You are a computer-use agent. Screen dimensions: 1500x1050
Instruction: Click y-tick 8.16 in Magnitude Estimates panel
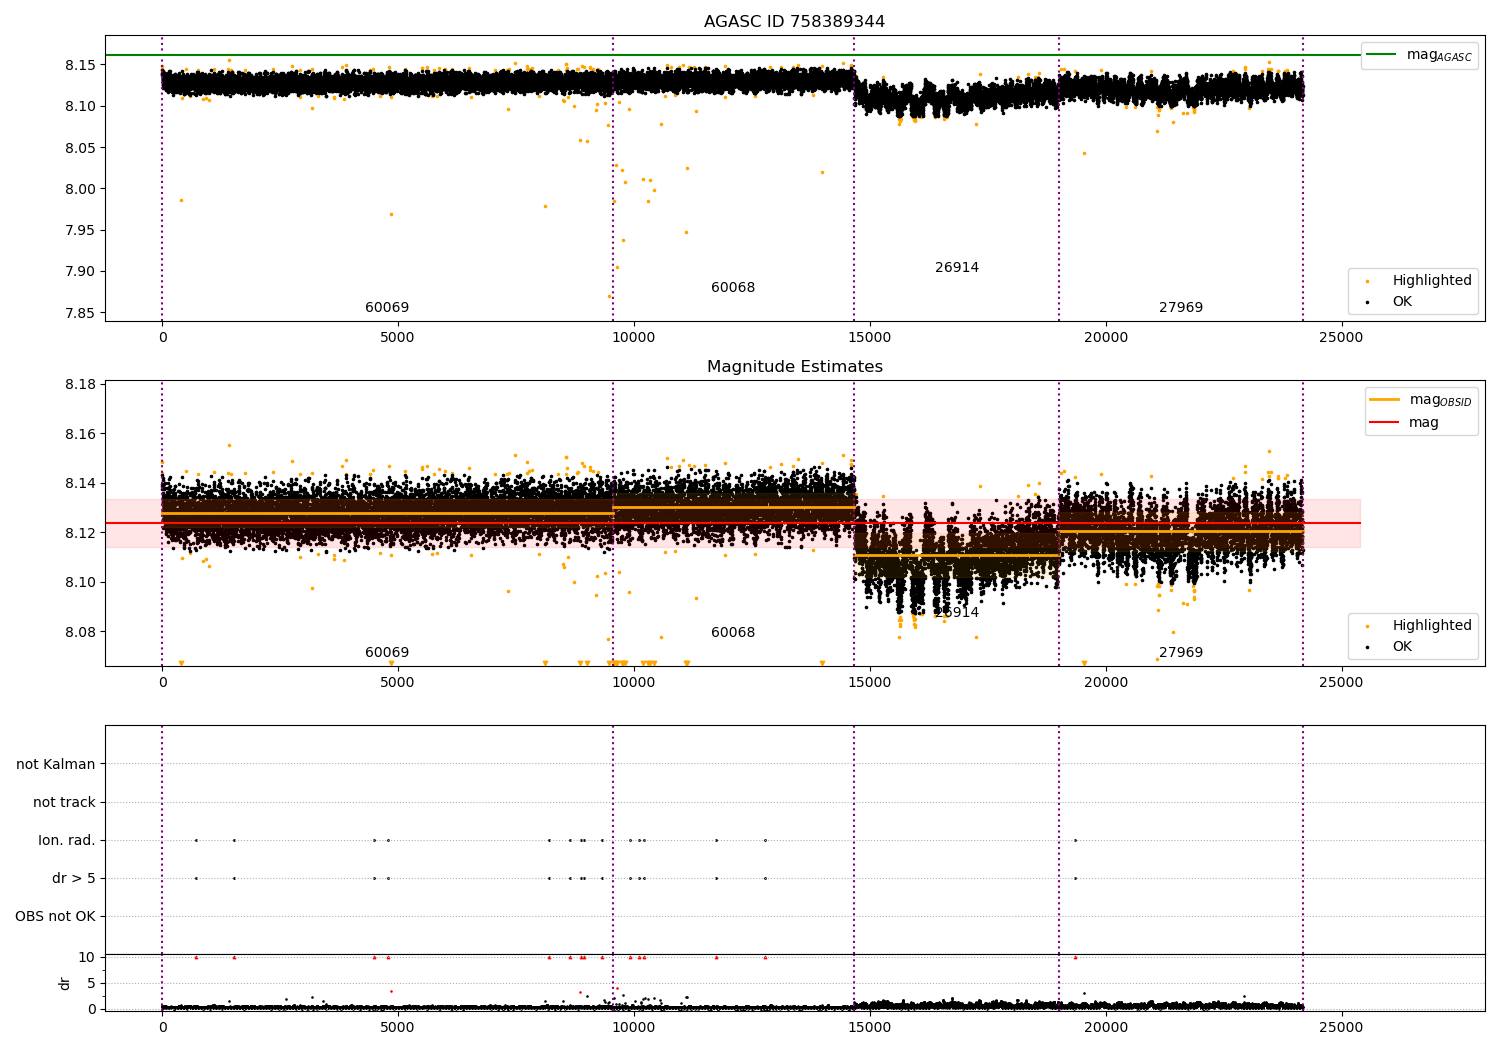tap(80, 434)
